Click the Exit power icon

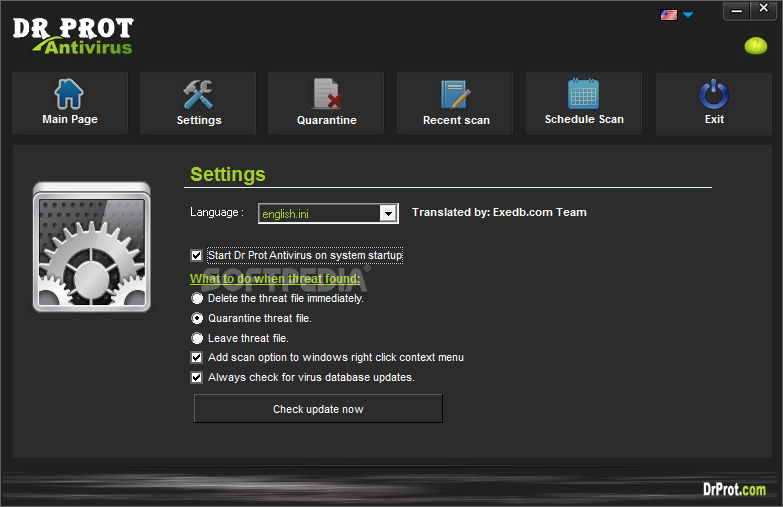[x=714, y=103]
